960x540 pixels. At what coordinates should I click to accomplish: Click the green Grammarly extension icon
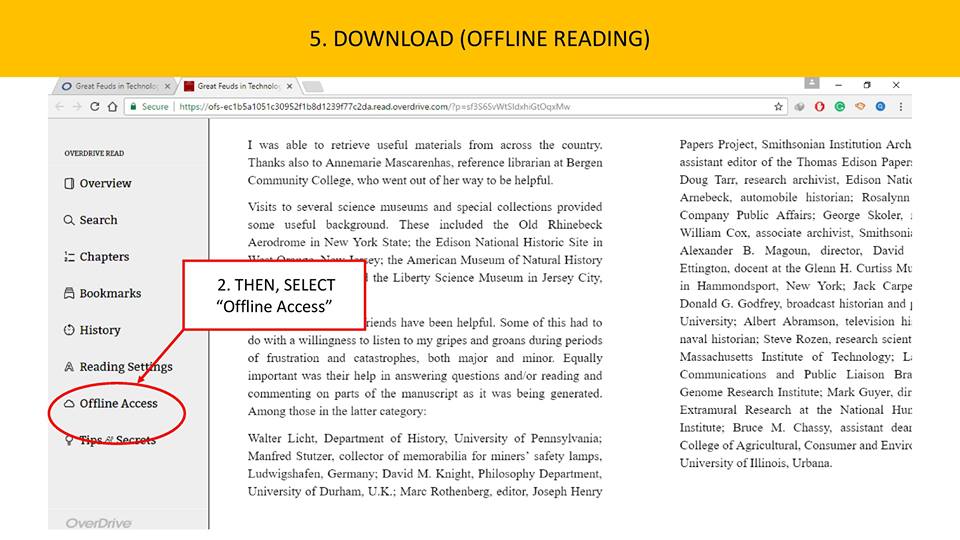[x=839, y=107]
